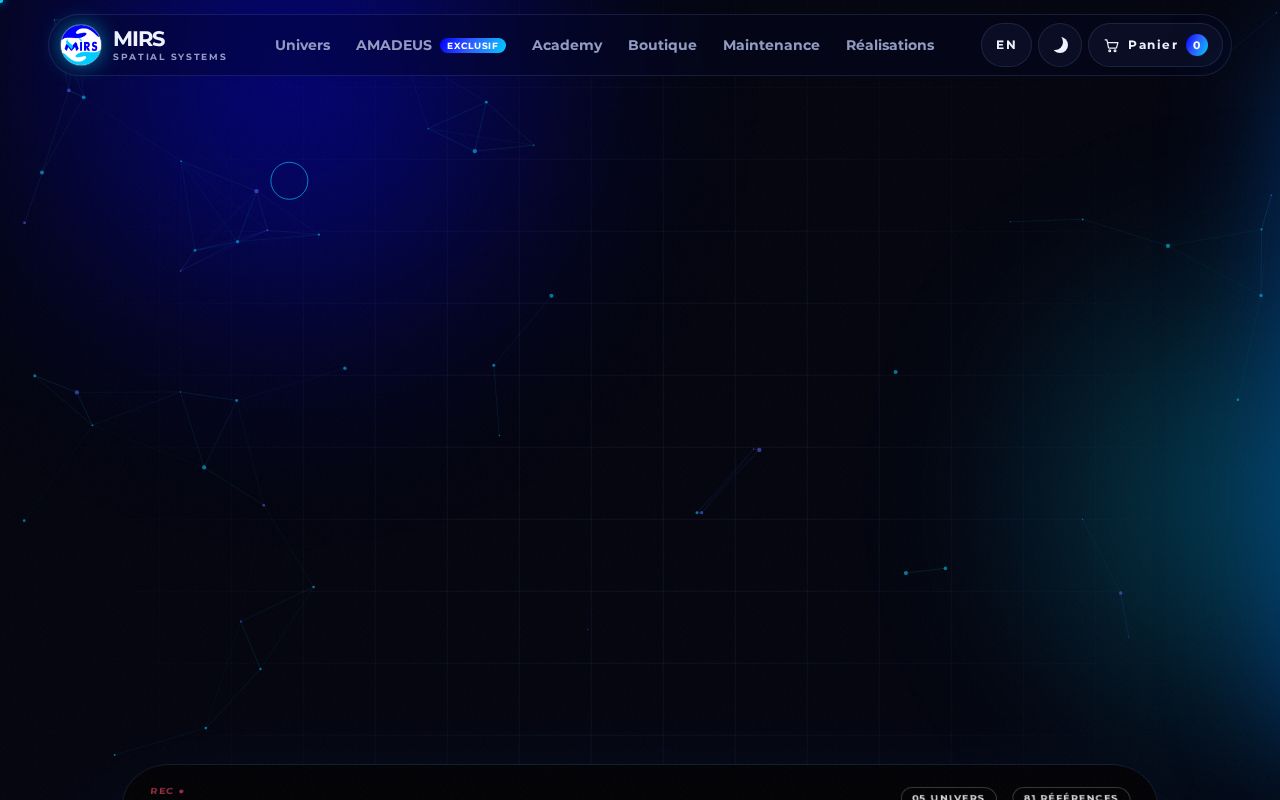Click the EXCLUSIF badge

tap(473, 45)
